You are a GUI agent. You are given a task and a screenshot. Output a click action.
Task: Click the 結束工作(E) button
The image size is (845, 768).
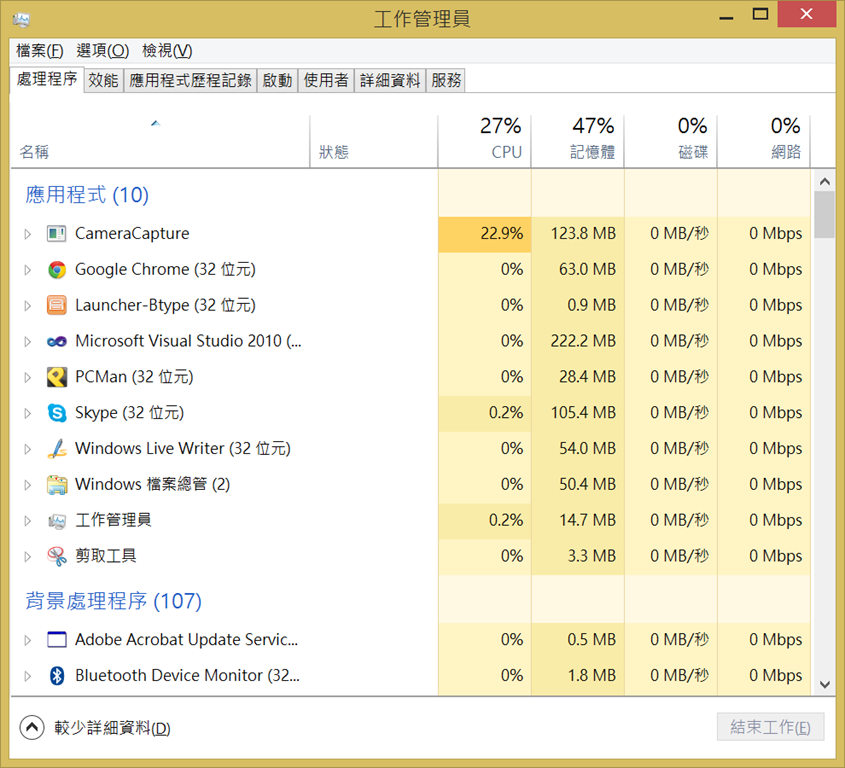tap(770, 727)
